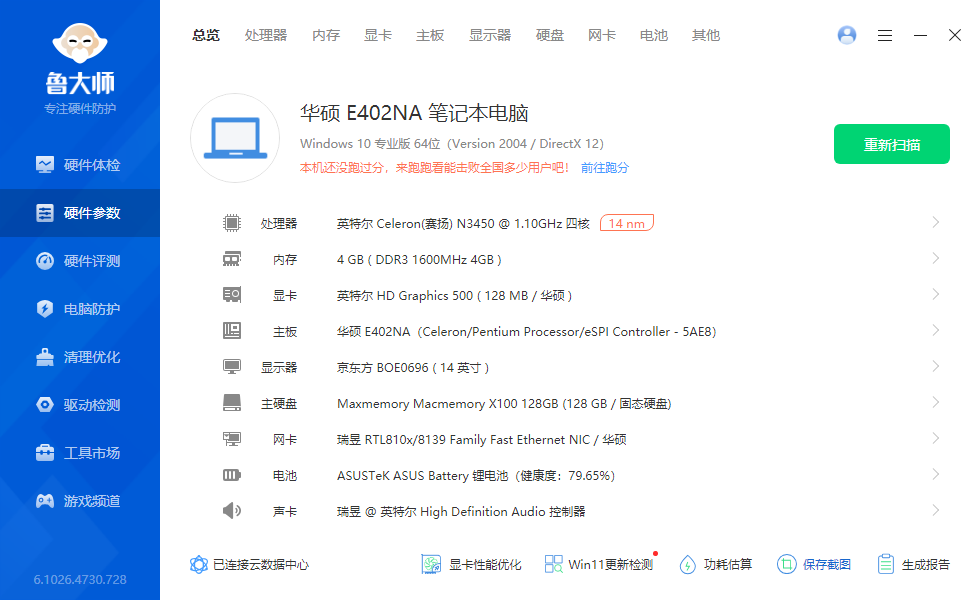The height and width of the screenshot is (600, 980).
Task: Switch to the 内存 tab
Action: 326,36
